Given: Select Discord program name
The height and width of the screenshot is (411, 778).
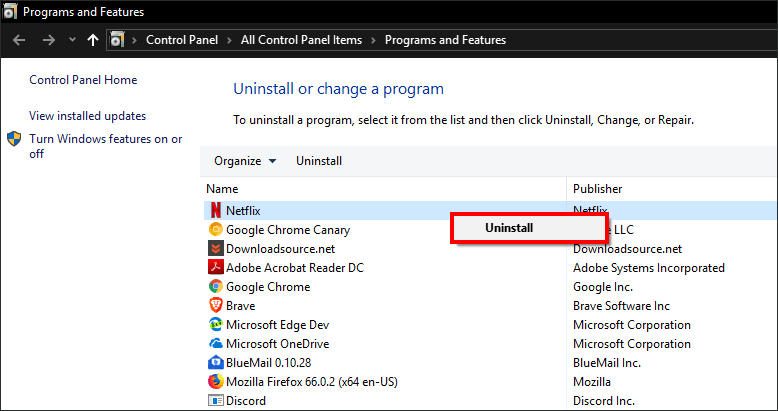Looking at the screenshot, I should pyautogui.click(x=246, y=401).
